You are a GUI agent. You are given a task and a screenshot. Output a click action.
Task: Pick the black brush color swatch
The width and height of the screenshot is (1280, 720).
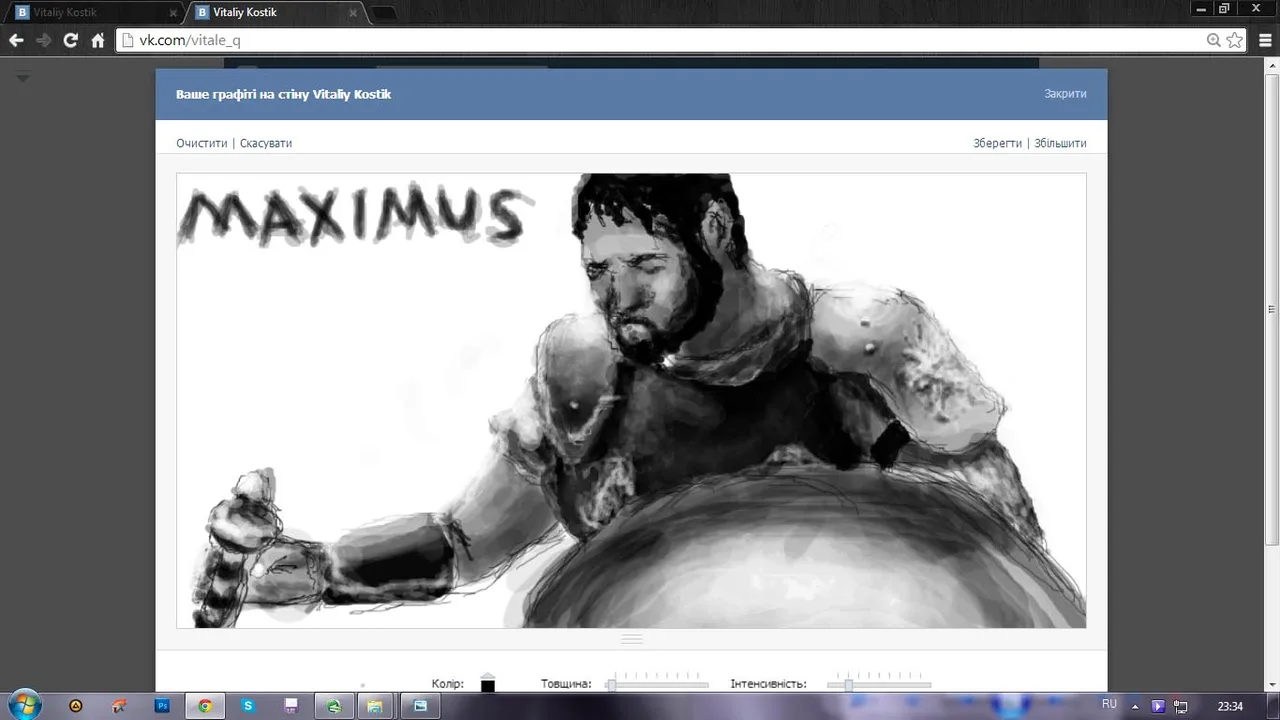click(488, 685)
